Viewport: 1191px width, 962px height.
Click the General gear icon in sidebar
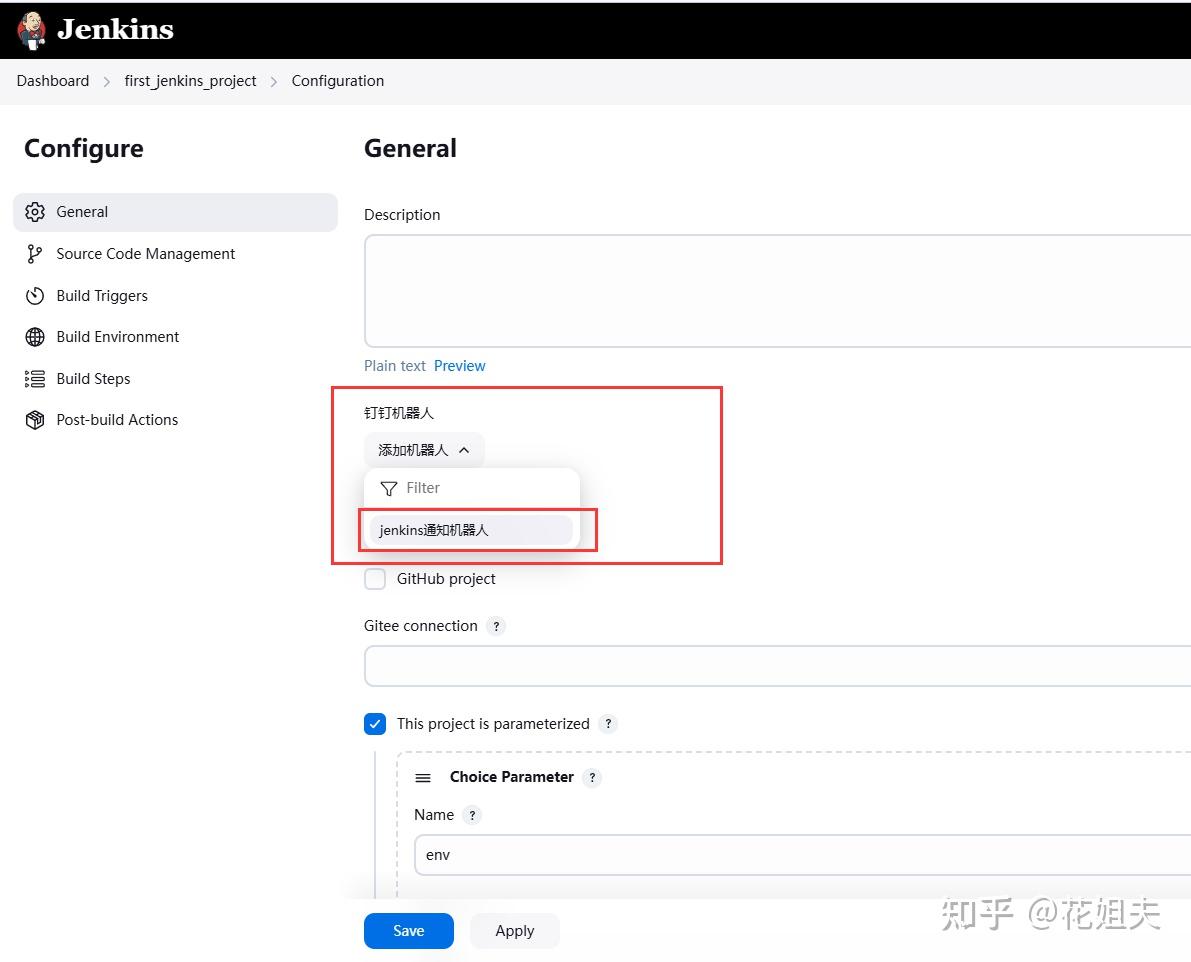[x=35, y=212]
